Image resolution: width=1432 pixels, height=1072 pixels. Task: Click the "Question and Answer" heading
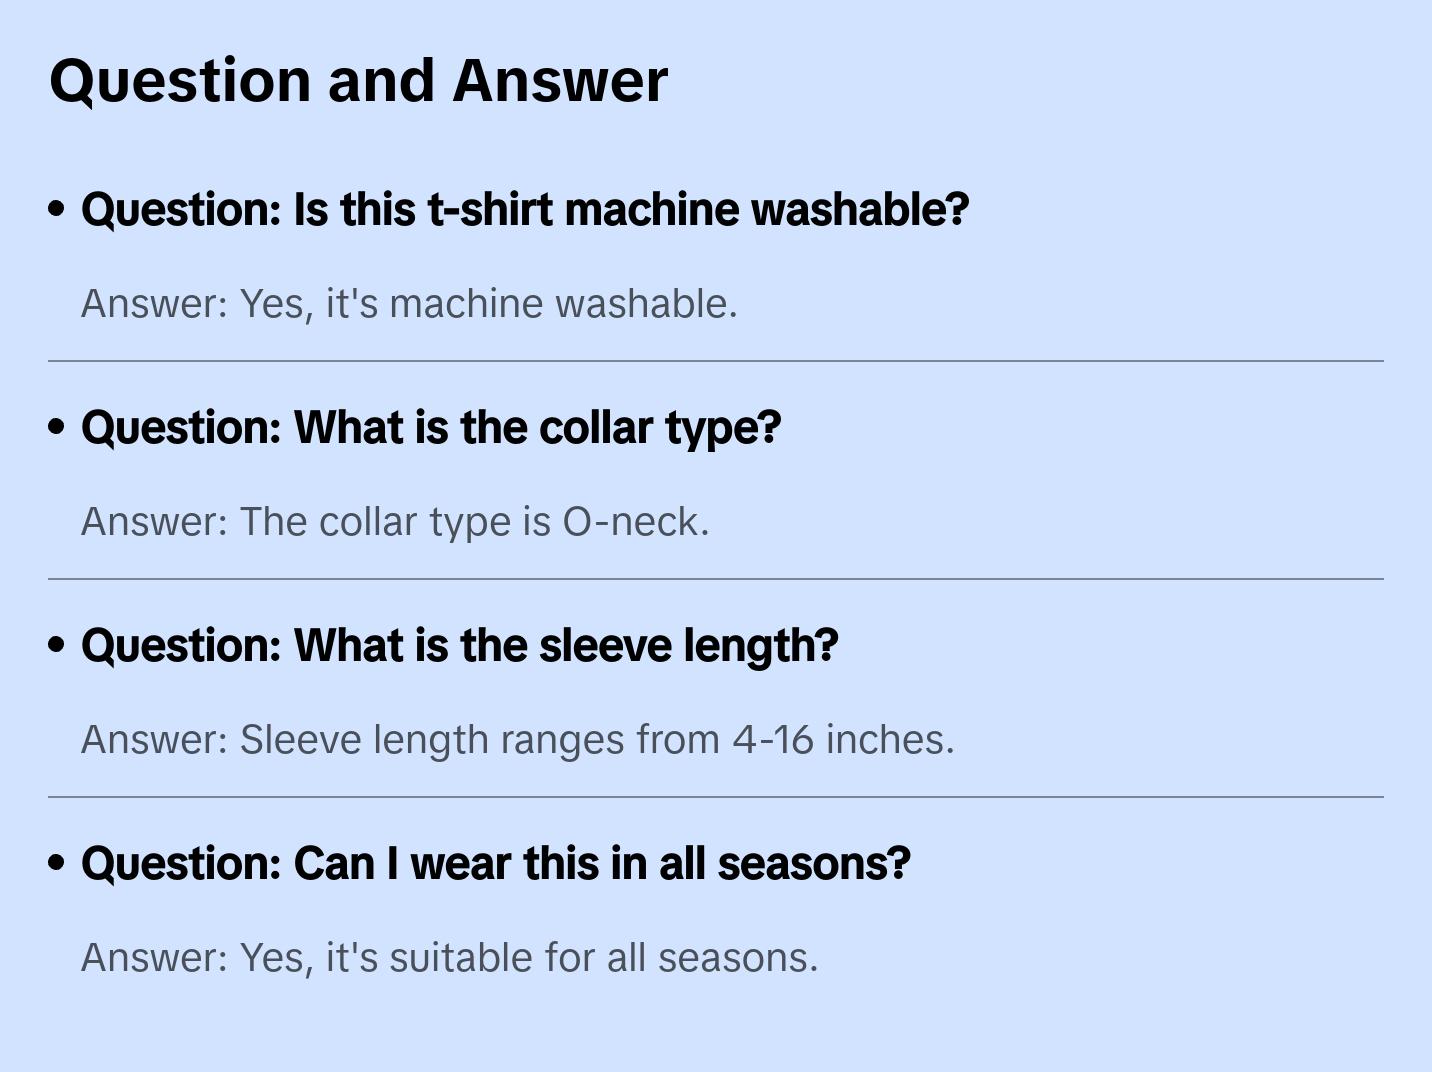358,80
